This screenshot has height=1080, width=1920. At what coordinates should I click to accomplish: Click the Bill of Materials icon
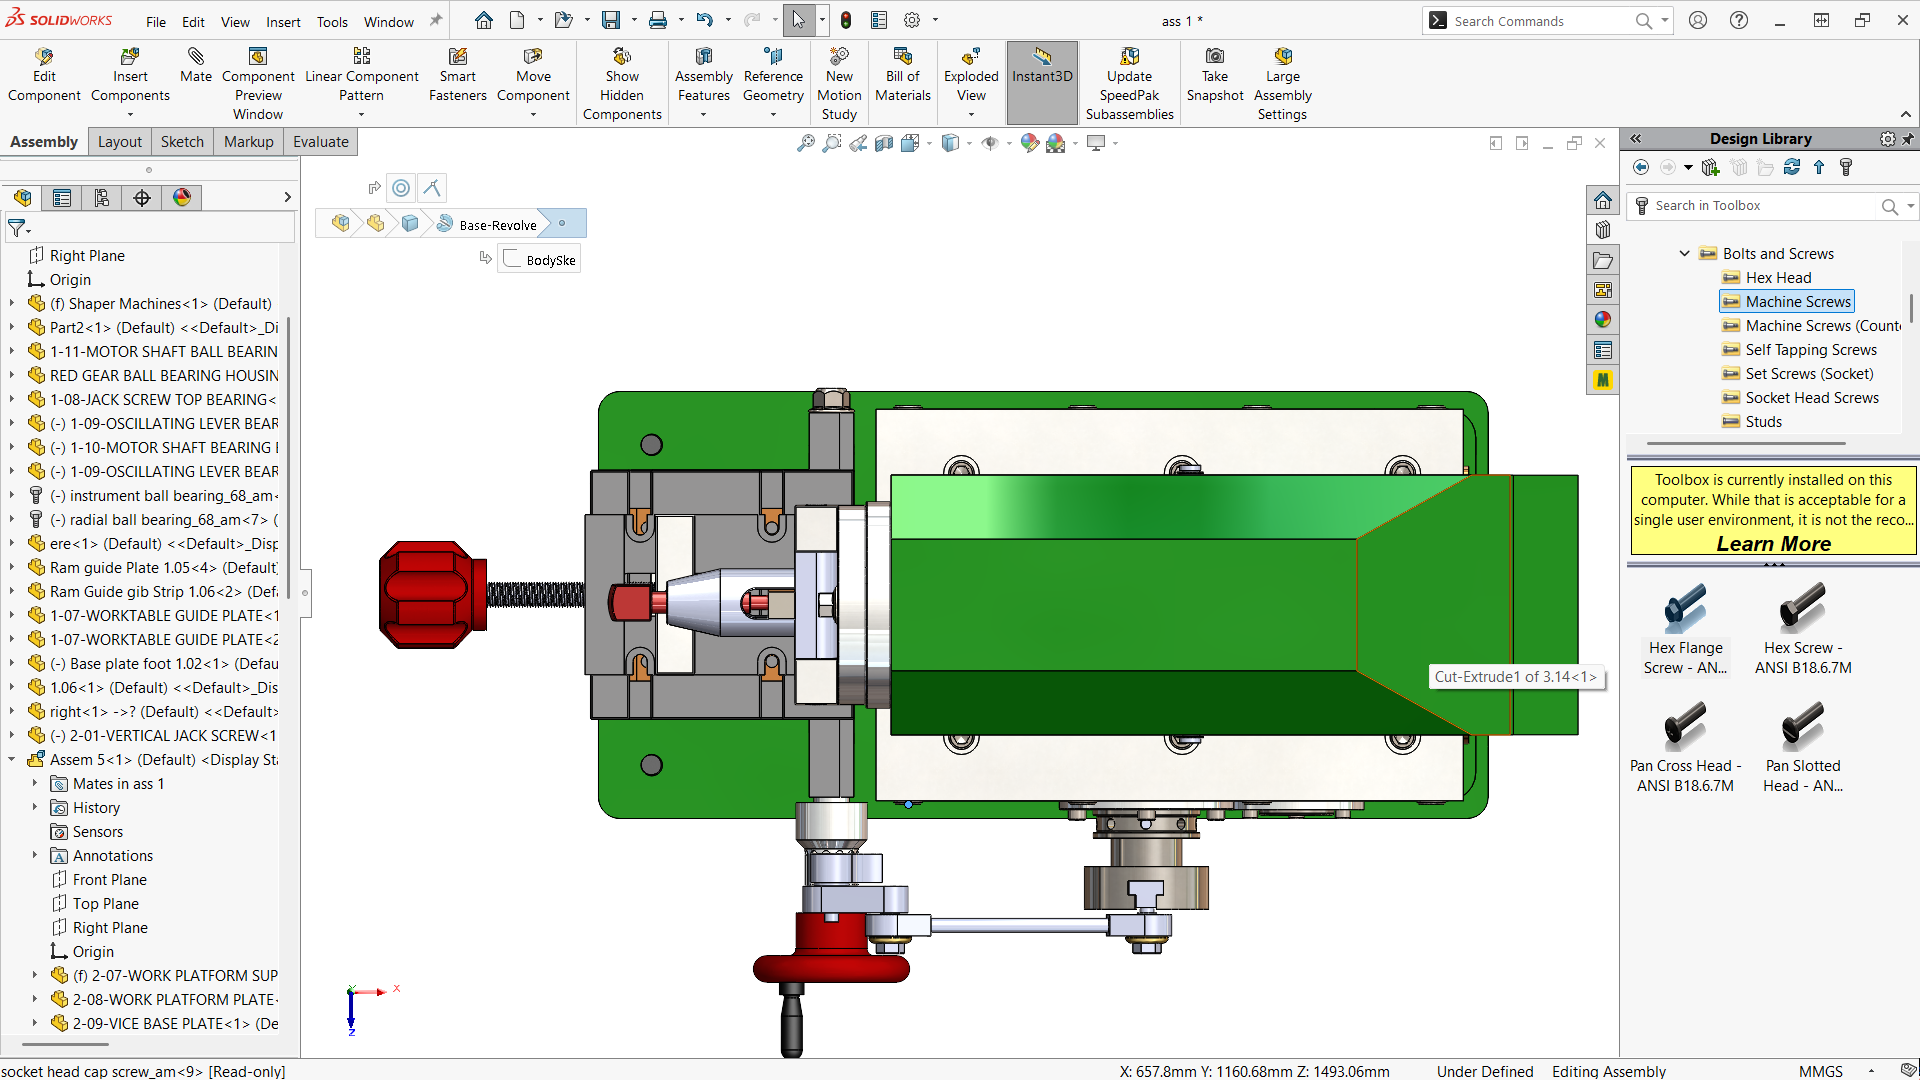pyautogui.click(x=903, y=56)
